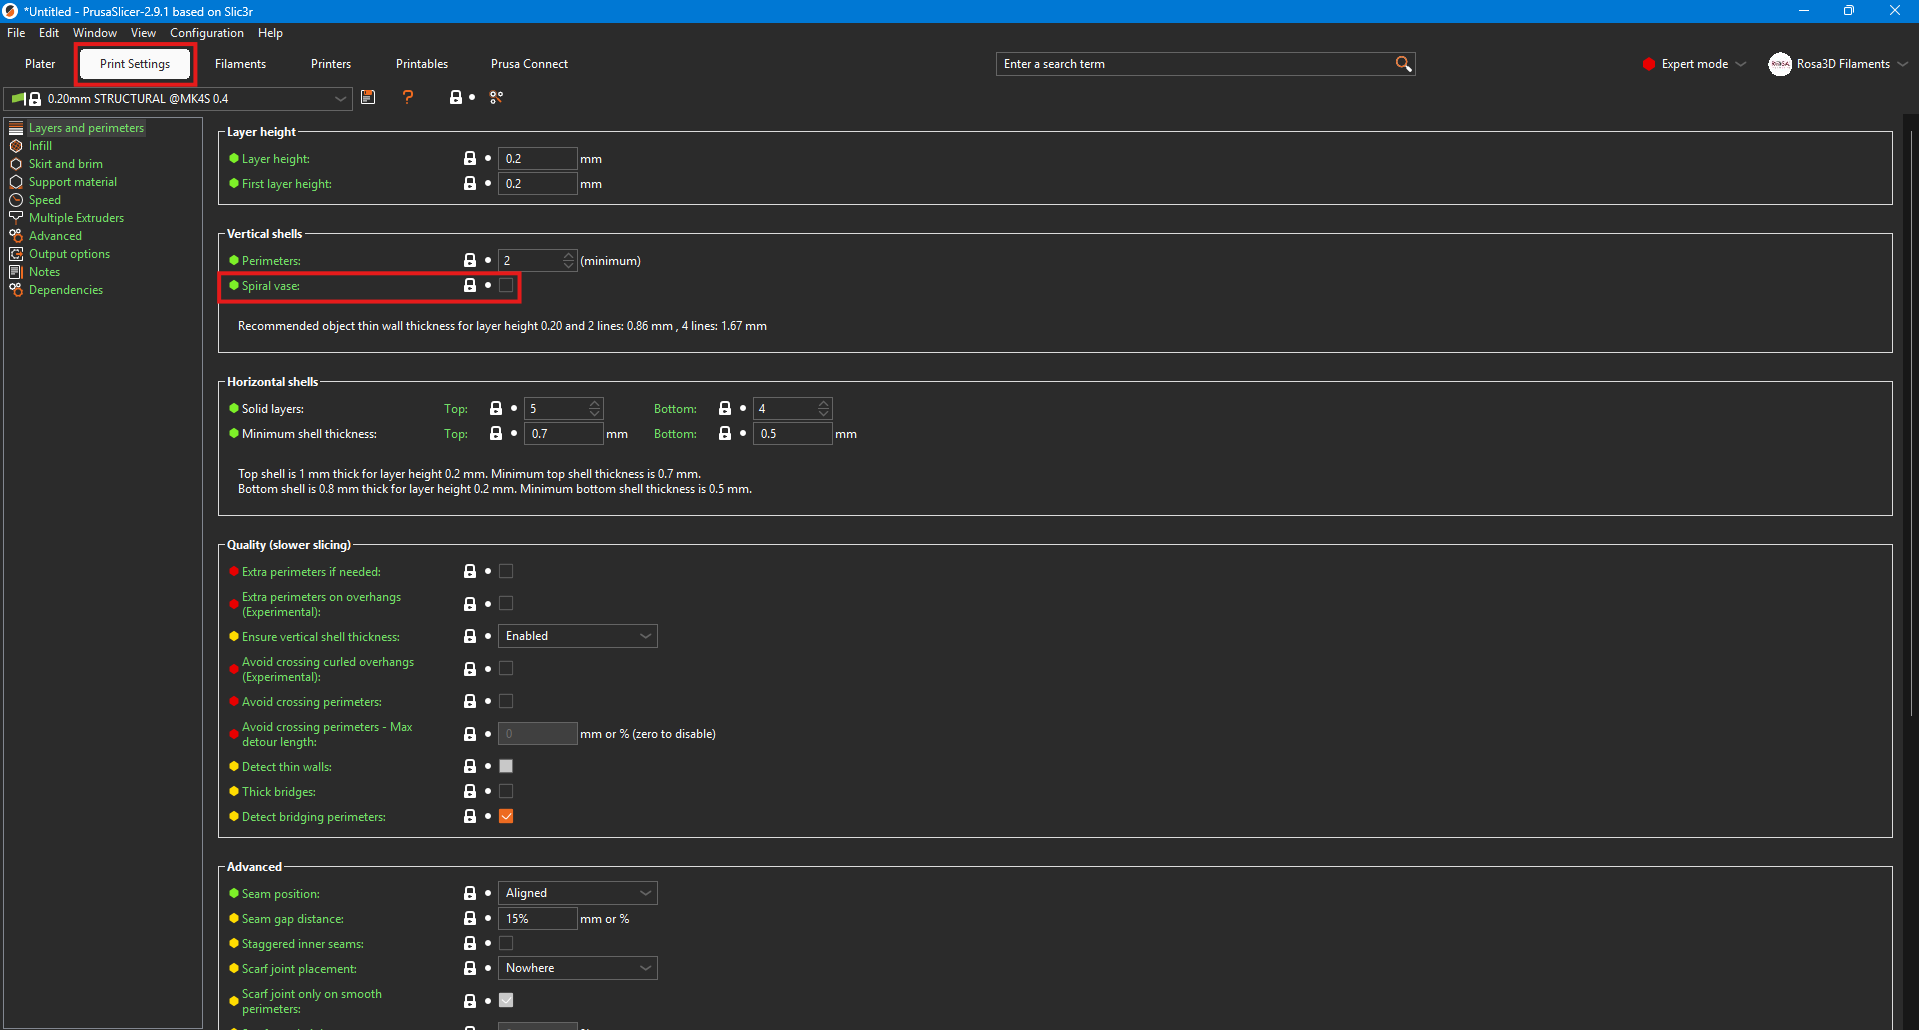This screenshot has width=1919, height=1030.
Task: Click the Rosa3D Filaments avatar icon
Action: coord(1780,64)
